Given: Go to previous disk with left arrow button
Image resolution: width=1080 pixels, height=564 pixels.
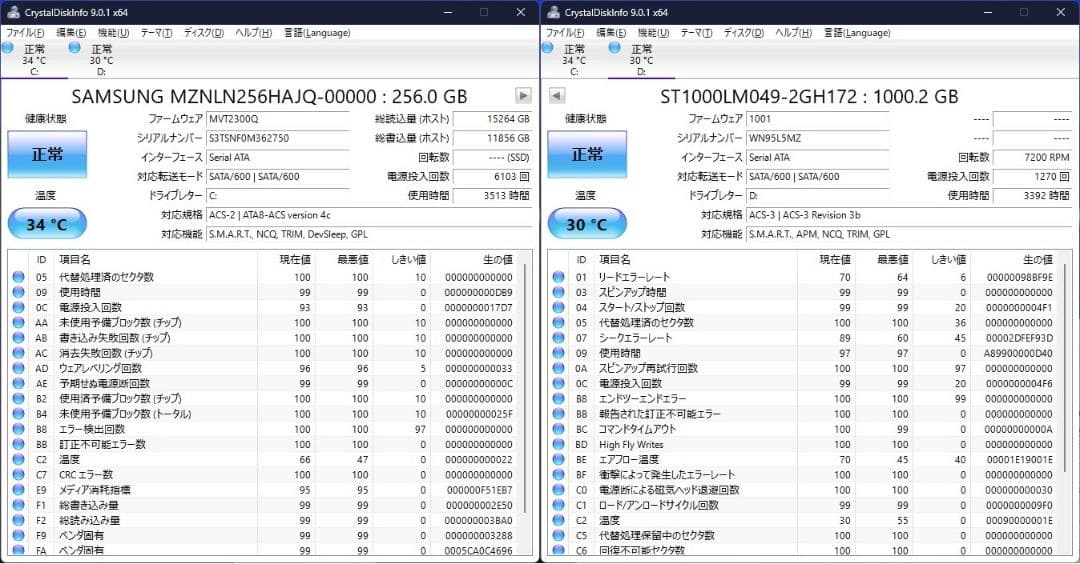Looking at the screenshot, I should tap(557, 96).
